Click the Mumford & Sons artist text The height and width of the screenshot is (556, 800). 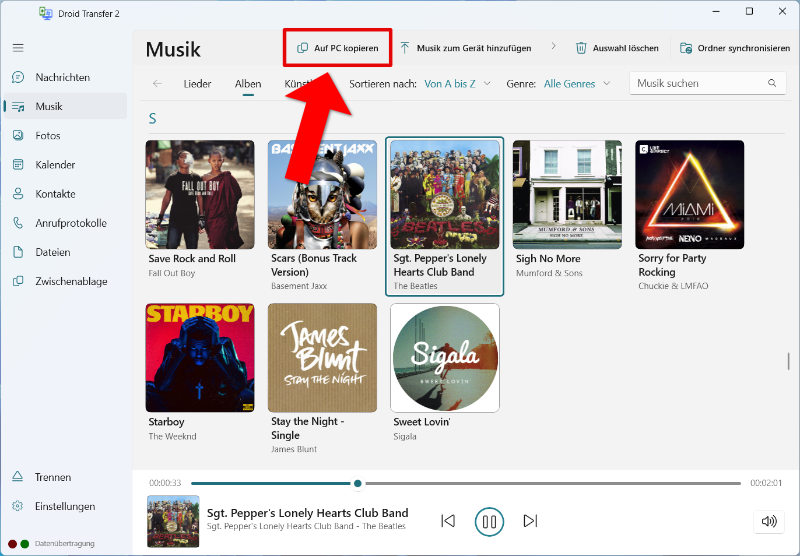[549, 273]
